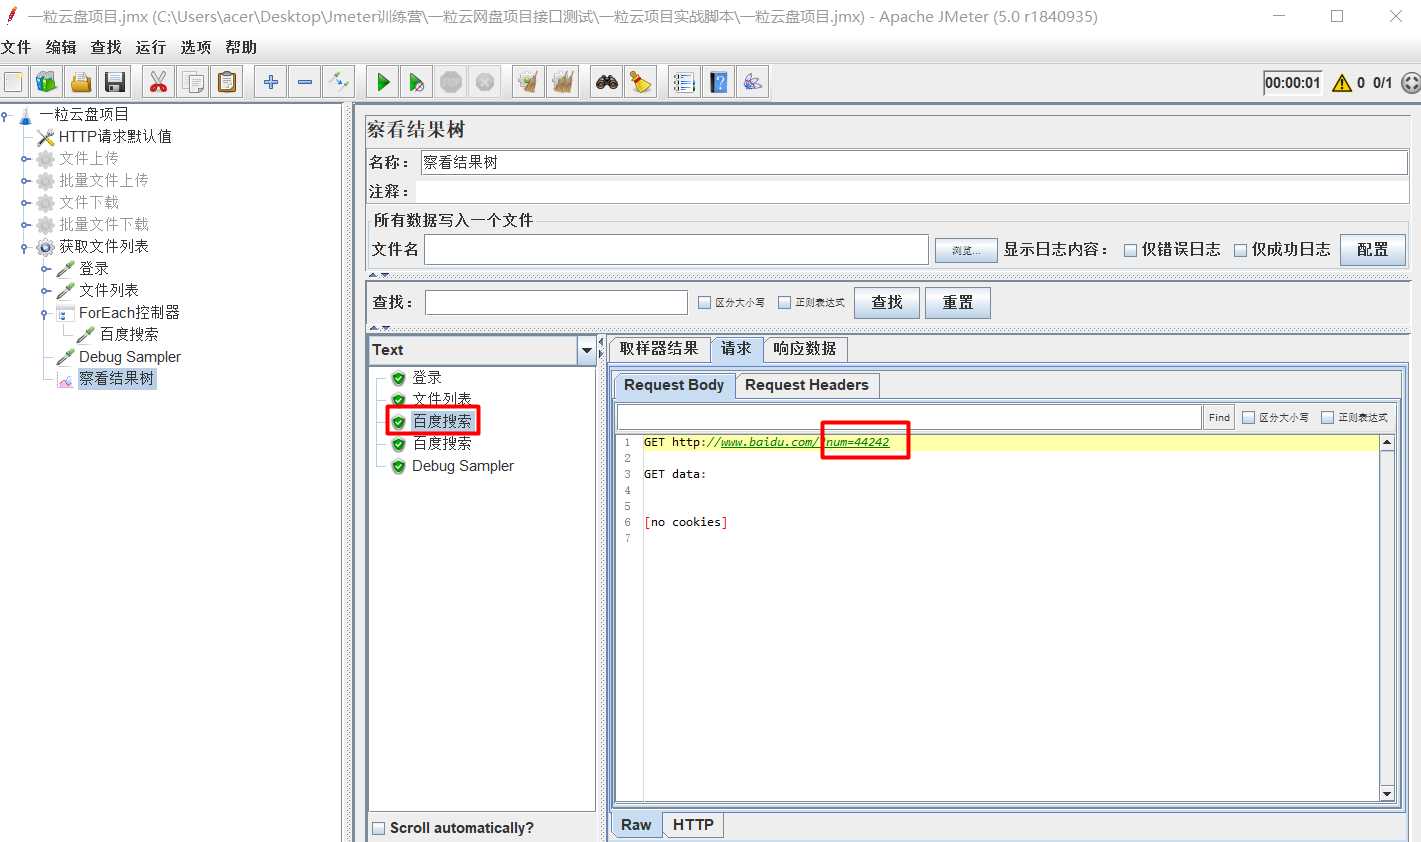Open Help with question mark book icon
Image resolution: width=1421 pixels, height=842 pixels.
718,82
